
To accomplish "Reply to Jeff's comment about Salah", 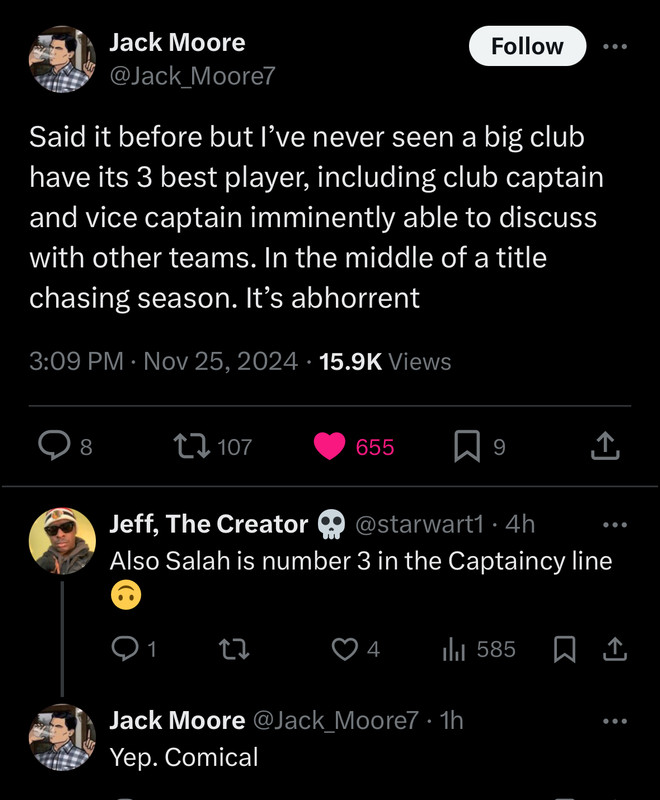I will coord(125,649).
